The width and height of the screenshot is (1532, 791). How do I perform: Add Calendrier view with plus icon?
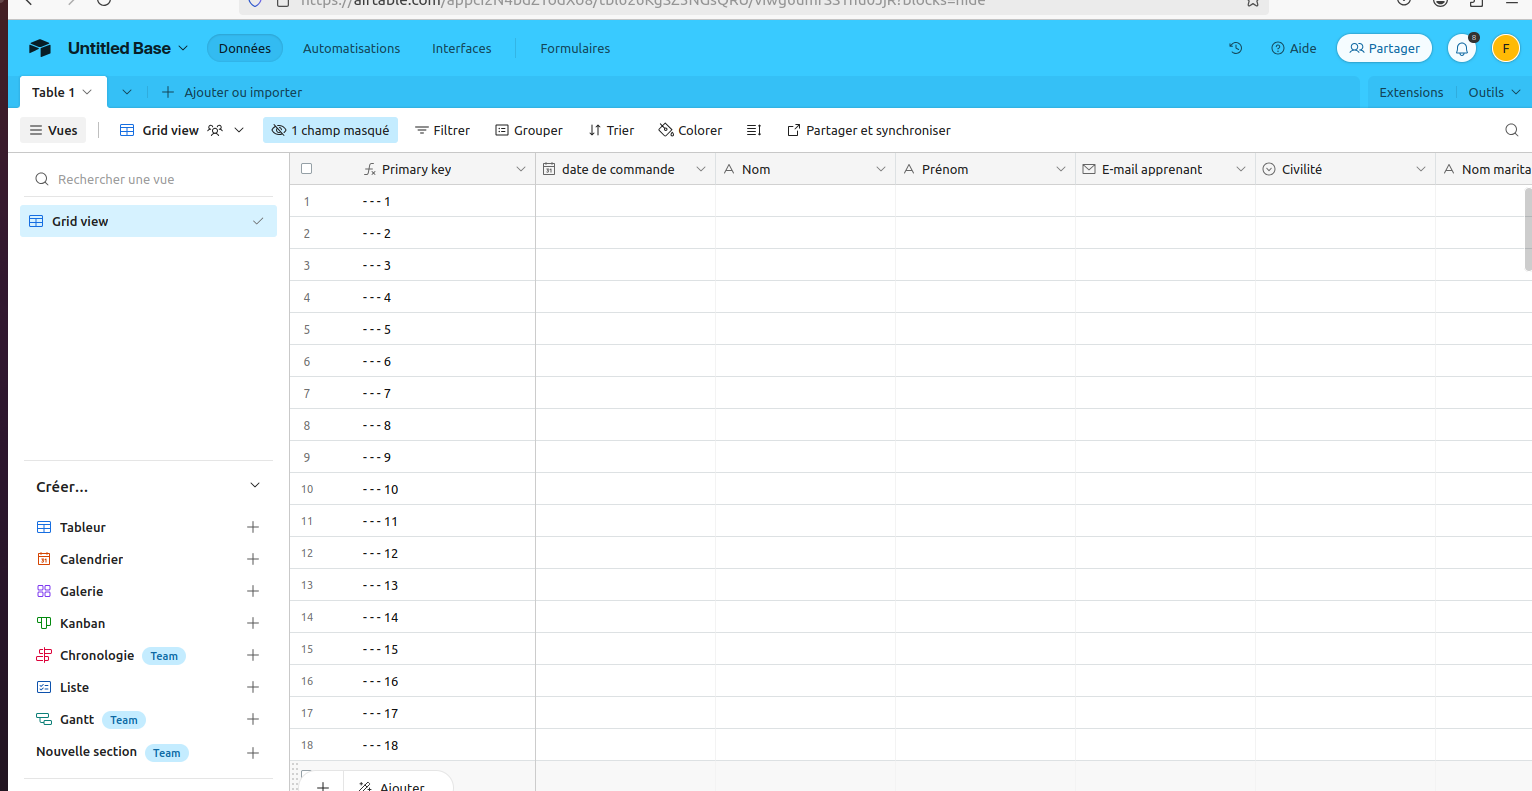click(253, 559)
